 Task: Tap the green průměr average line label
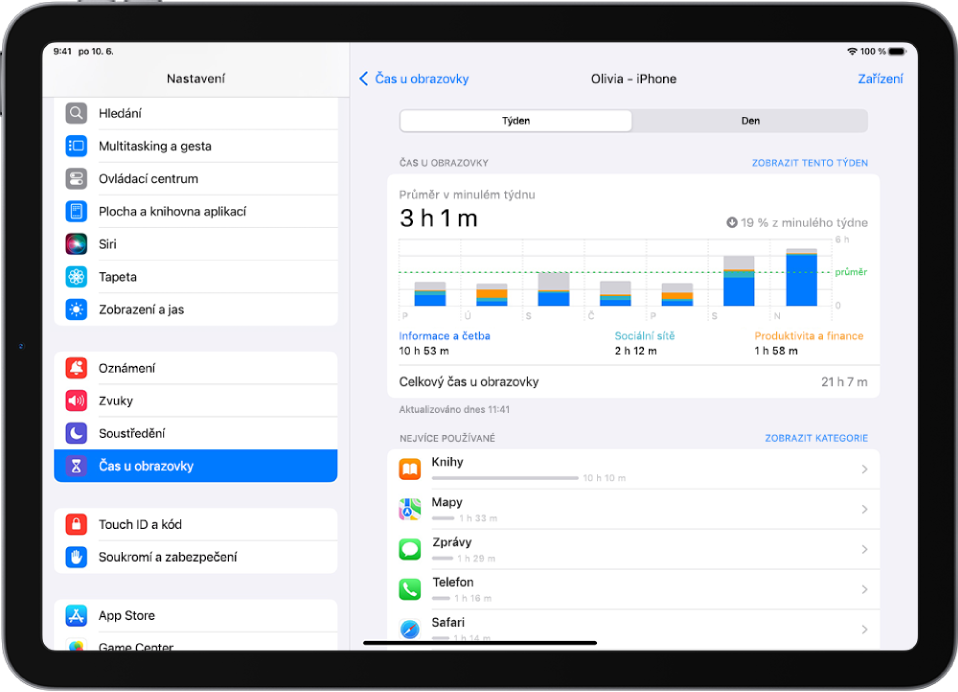click(850, 272)
